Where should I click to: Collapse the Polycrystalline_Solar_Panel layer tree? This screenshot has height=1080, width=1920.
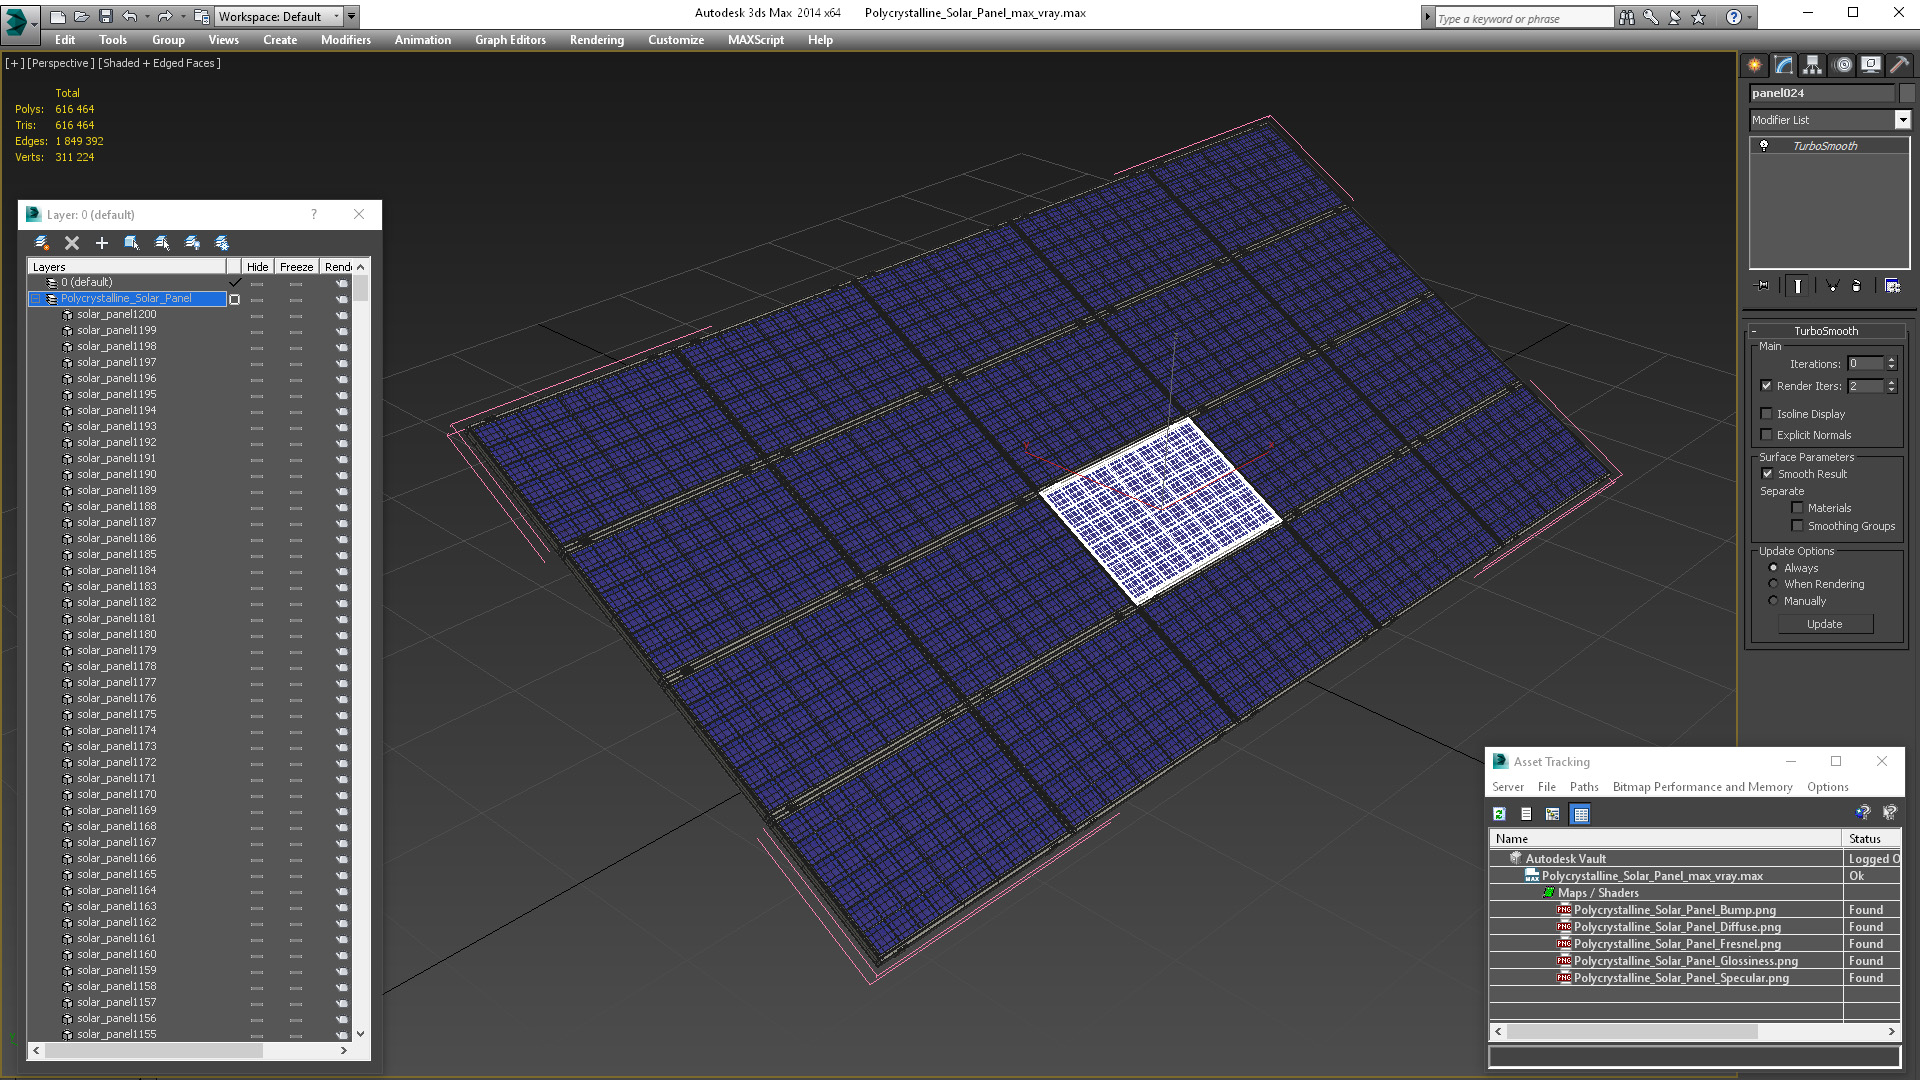tap(36, 299)
